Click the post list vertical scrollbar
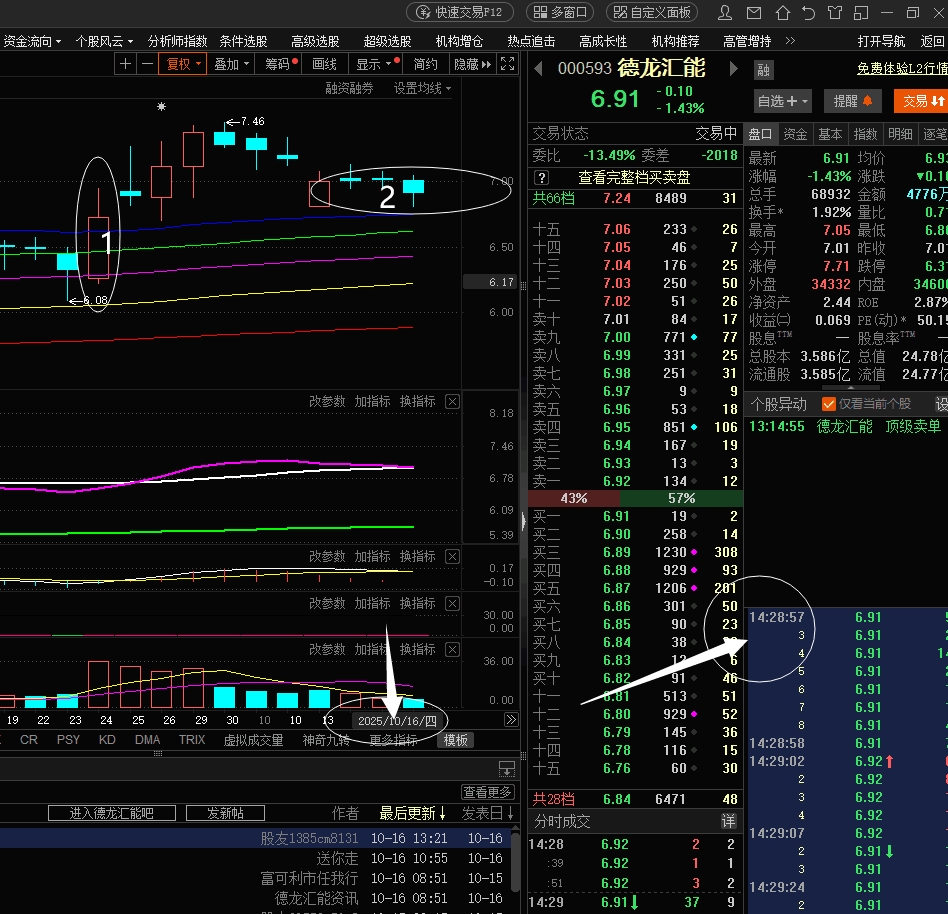The height and width of the screenshot is (914, 948). pos(515,863)
